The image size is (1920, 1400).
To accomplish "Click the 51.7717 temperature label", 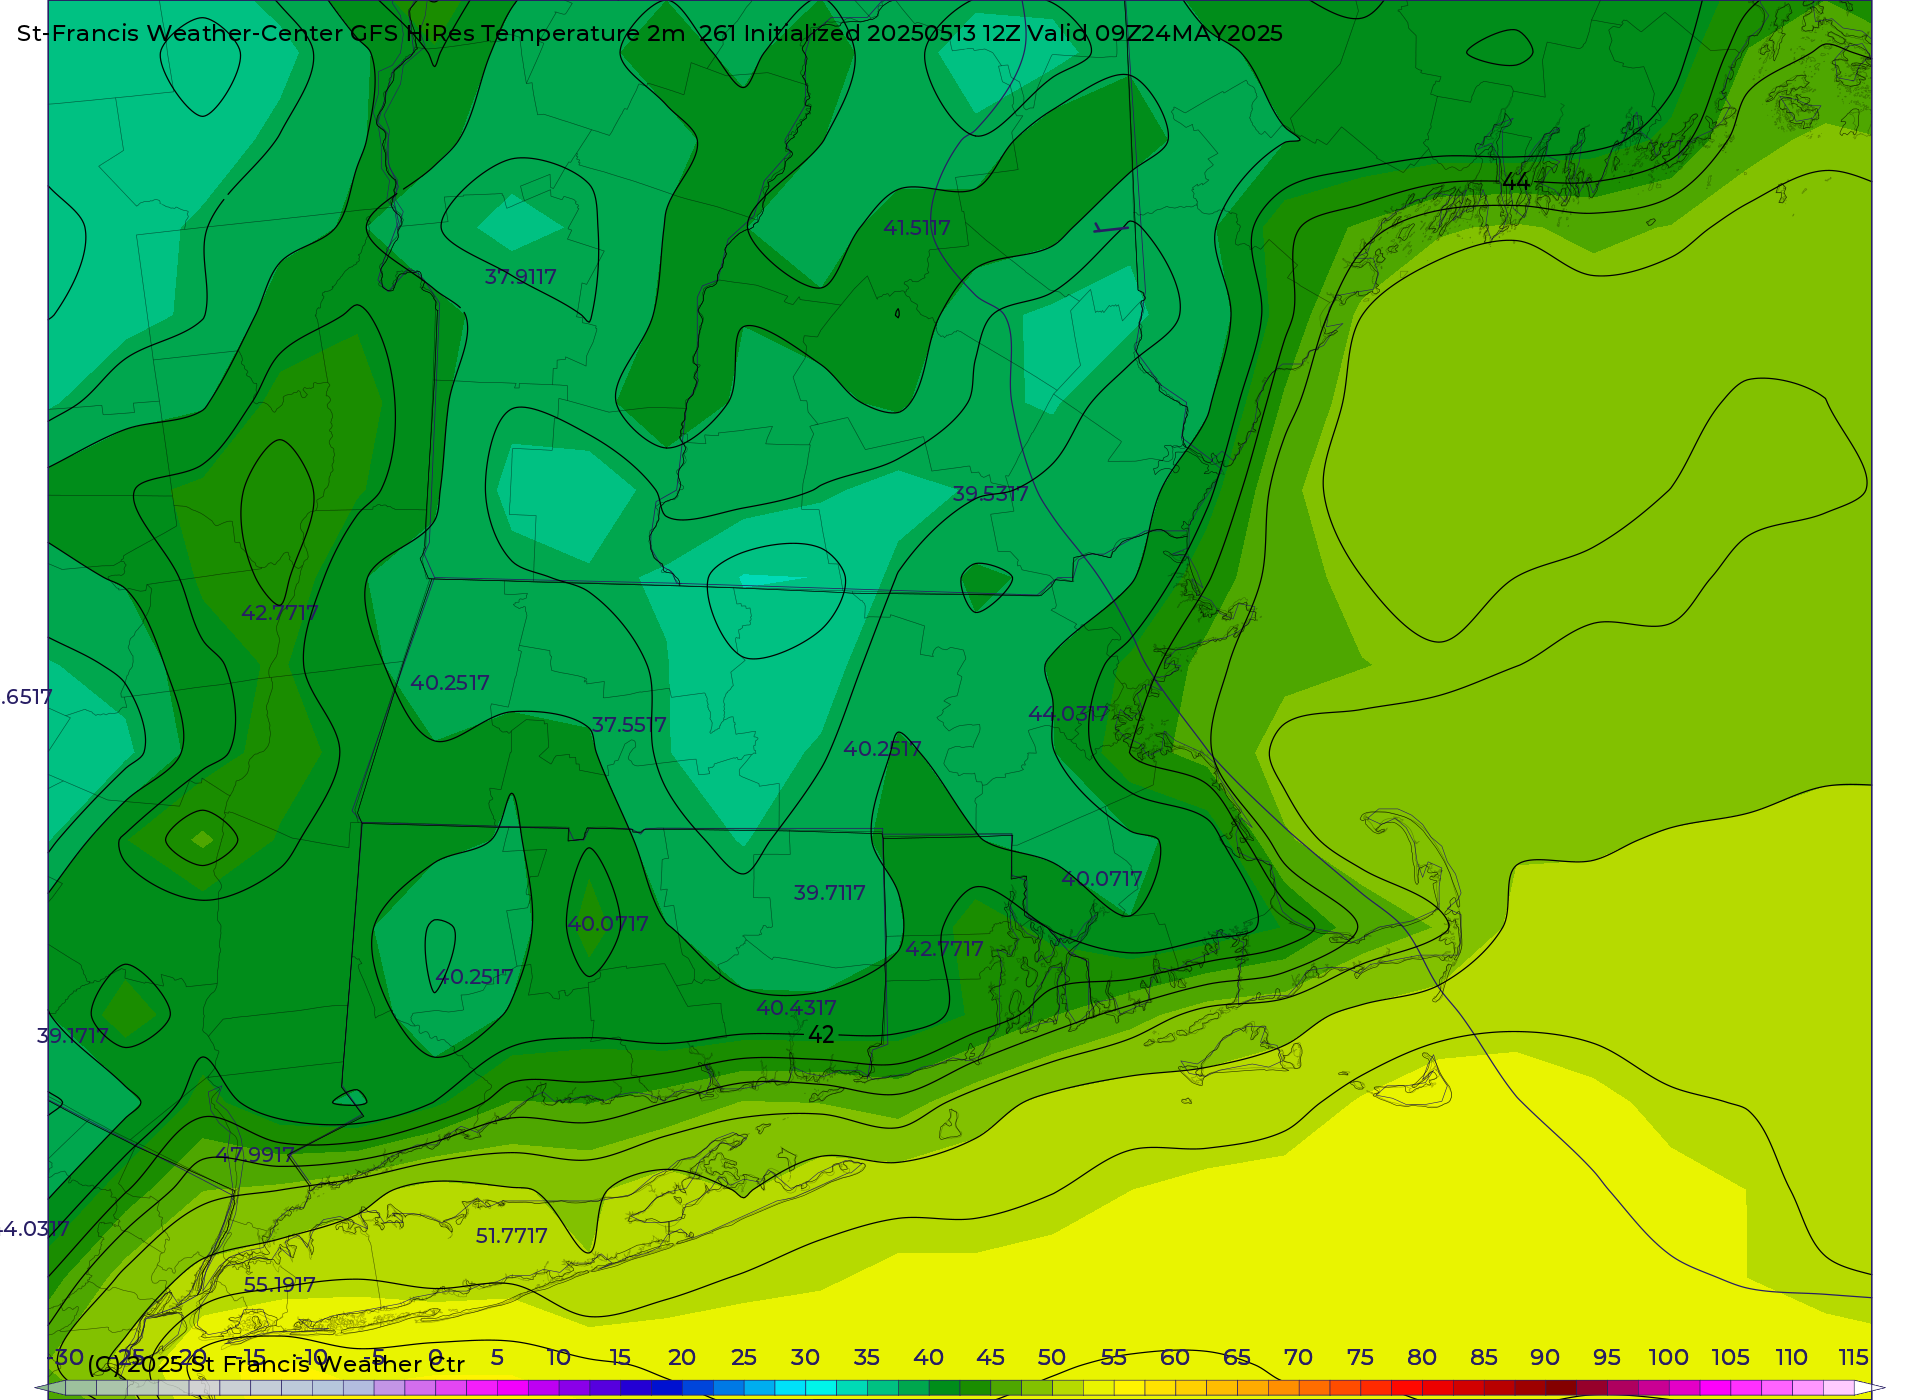I will tap(511, 1236).
